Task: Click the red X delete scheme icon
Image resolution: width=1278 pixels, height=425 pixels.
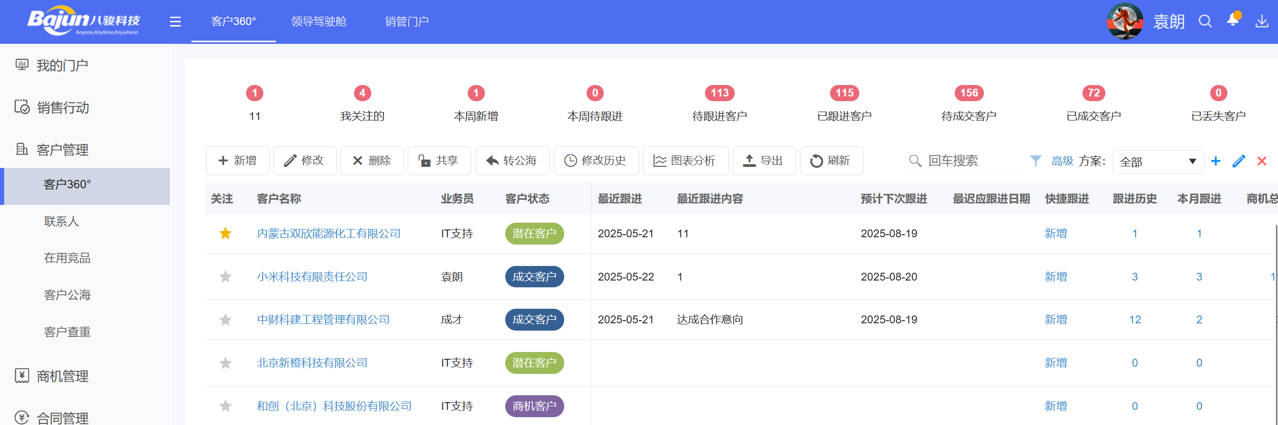Action: tap(1262, 161)
